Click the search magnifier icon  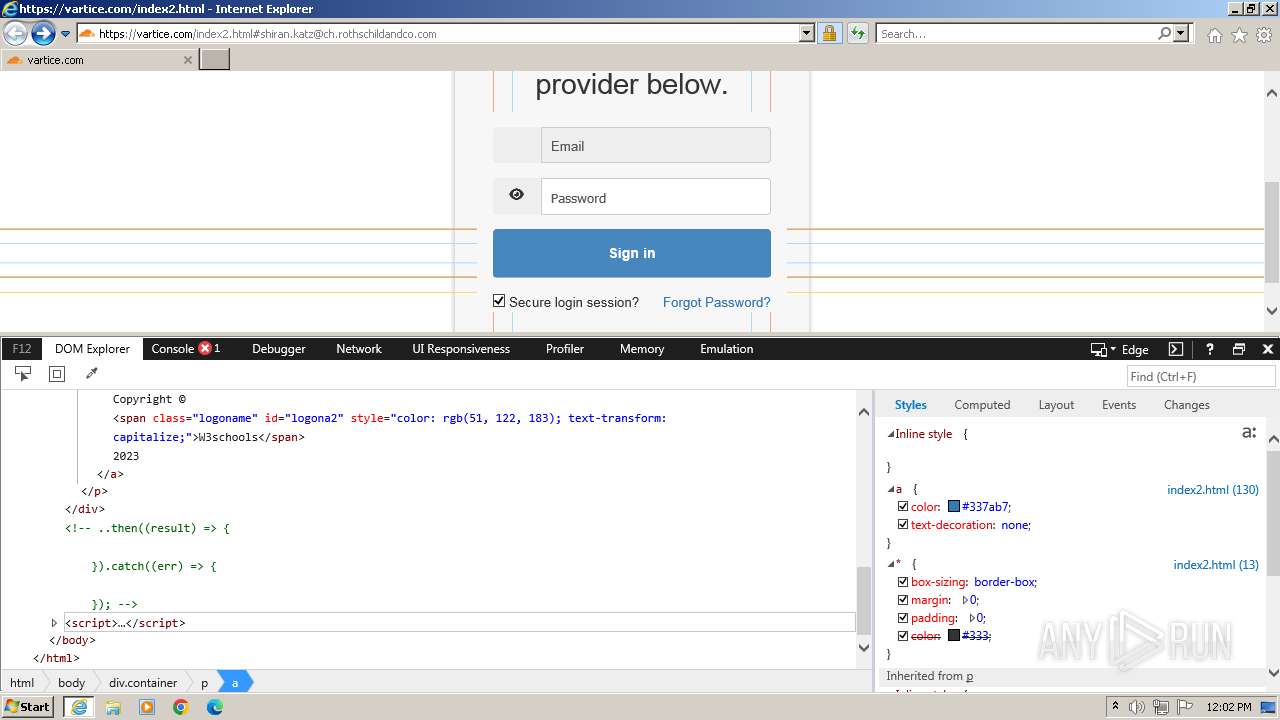(x=1164, y=33)
